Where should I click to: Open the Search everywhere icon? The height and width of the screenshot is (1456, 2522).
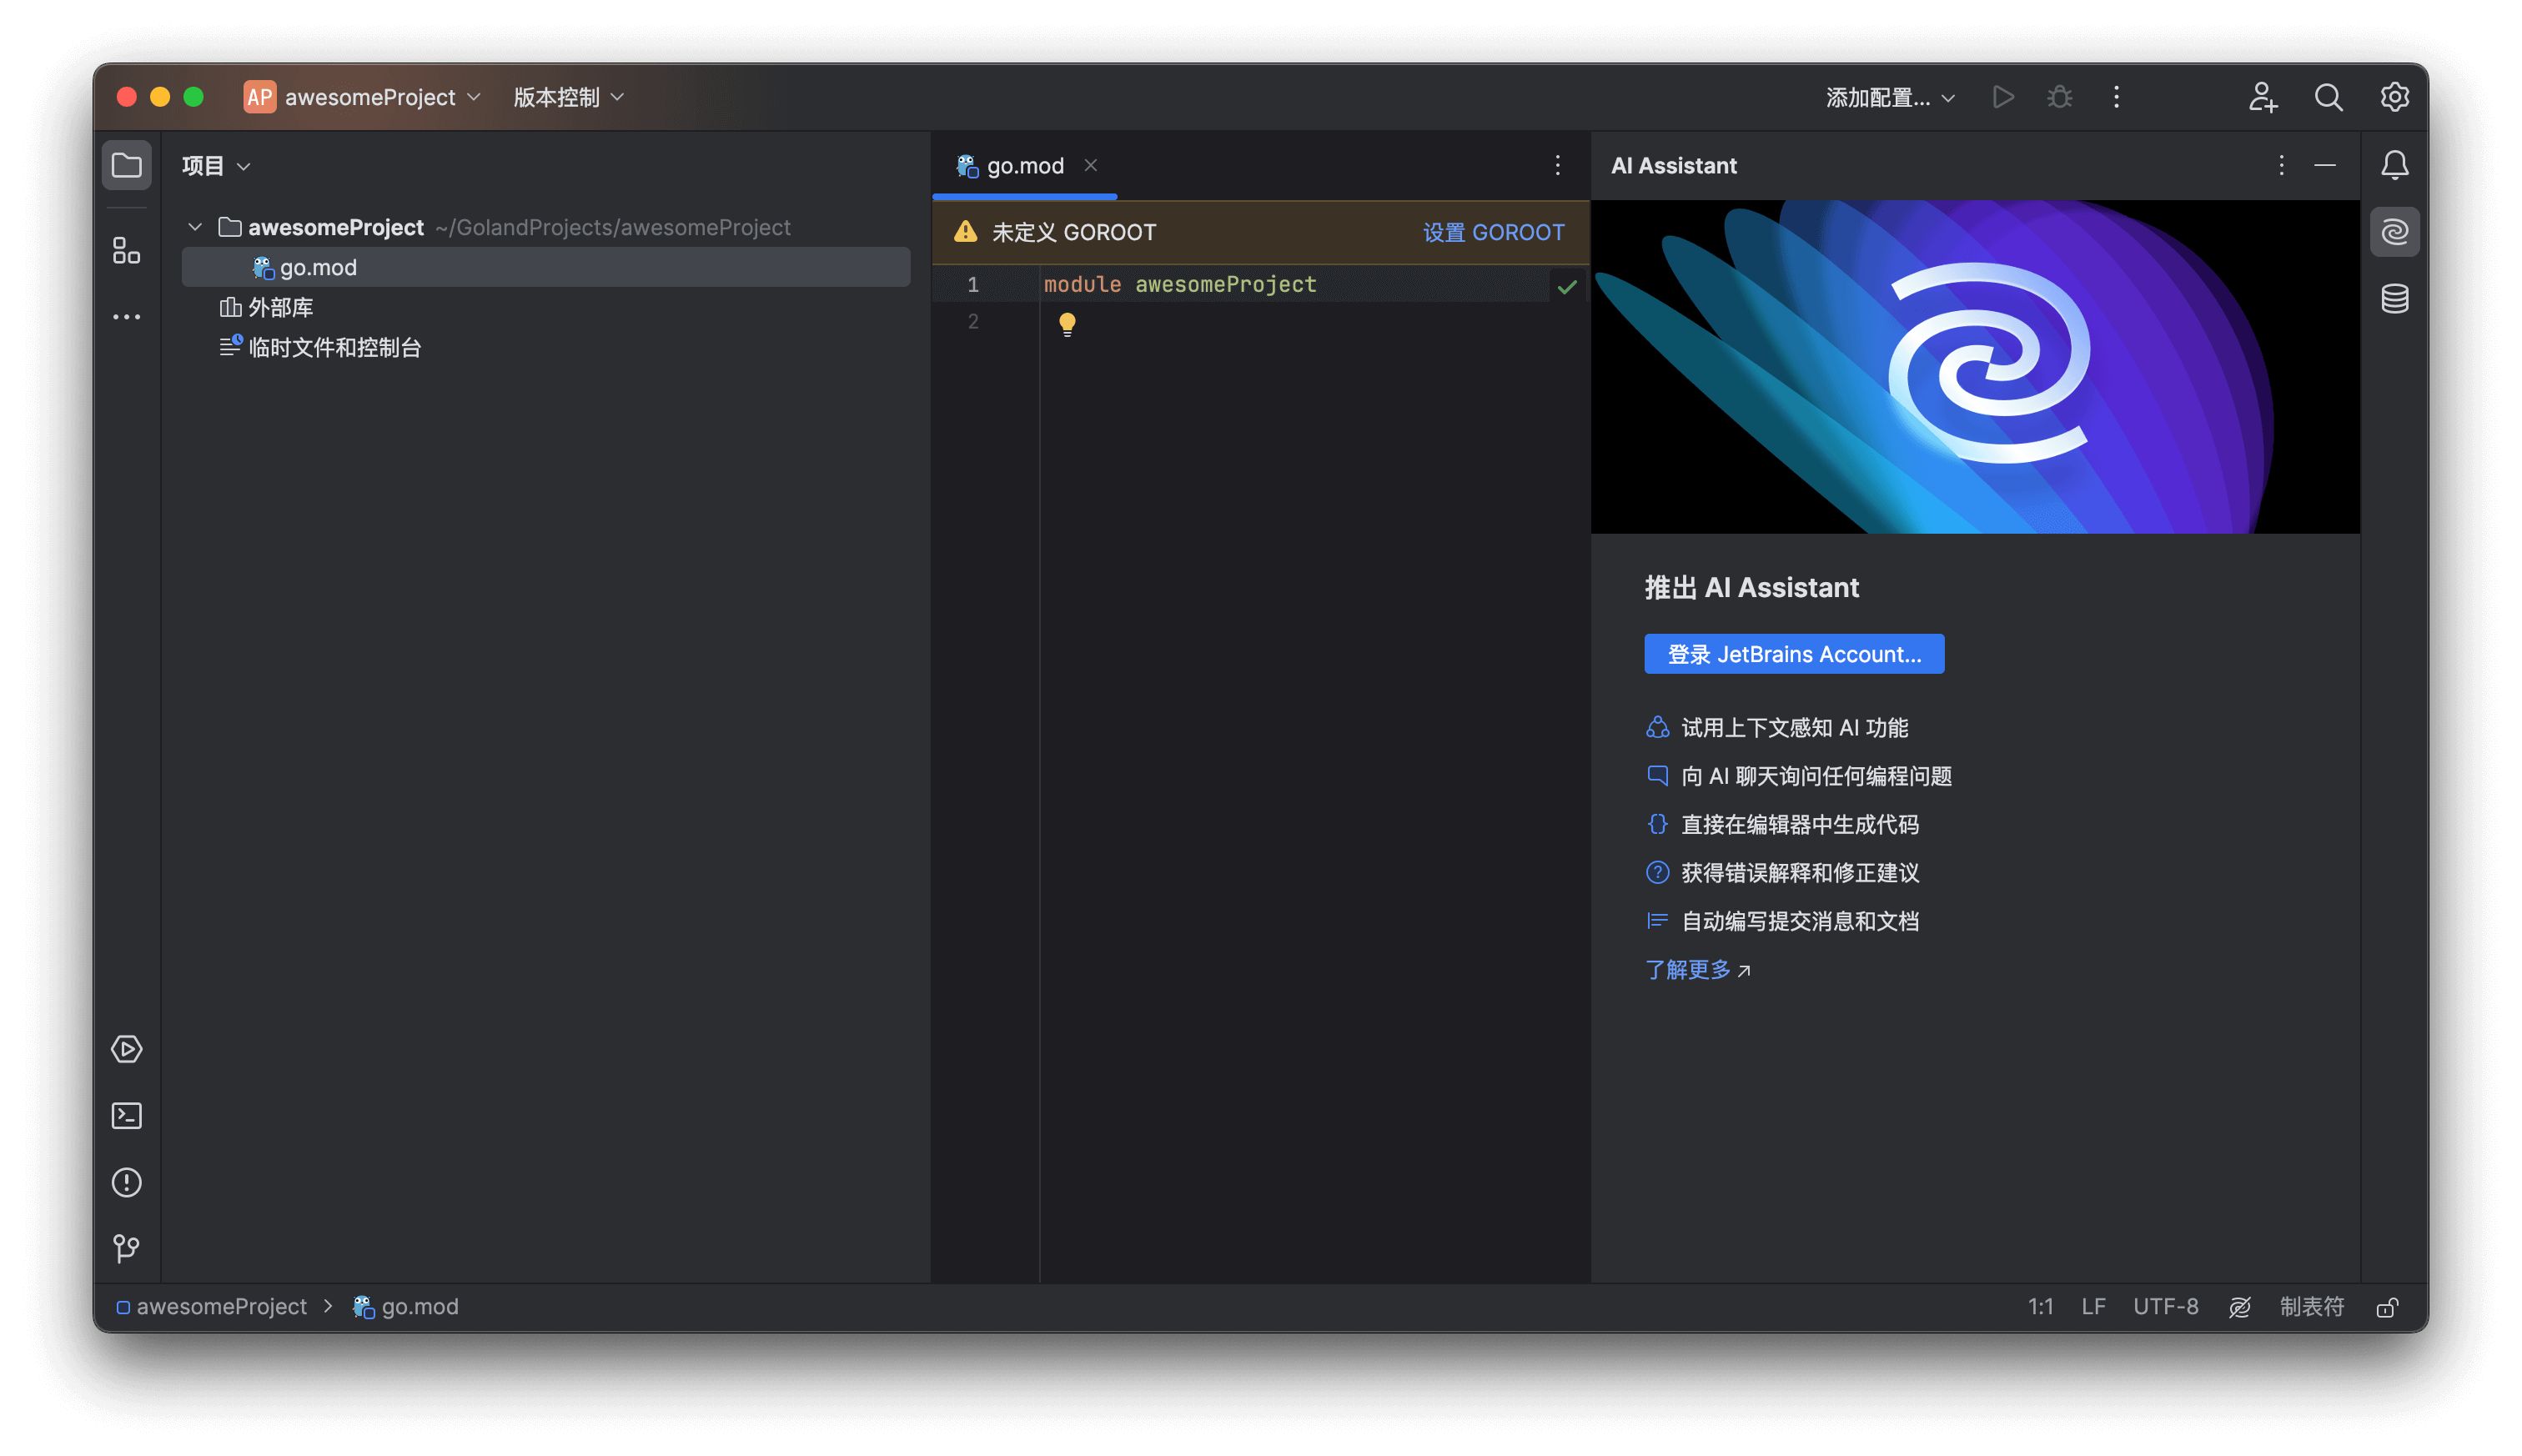pos(2328,95)
